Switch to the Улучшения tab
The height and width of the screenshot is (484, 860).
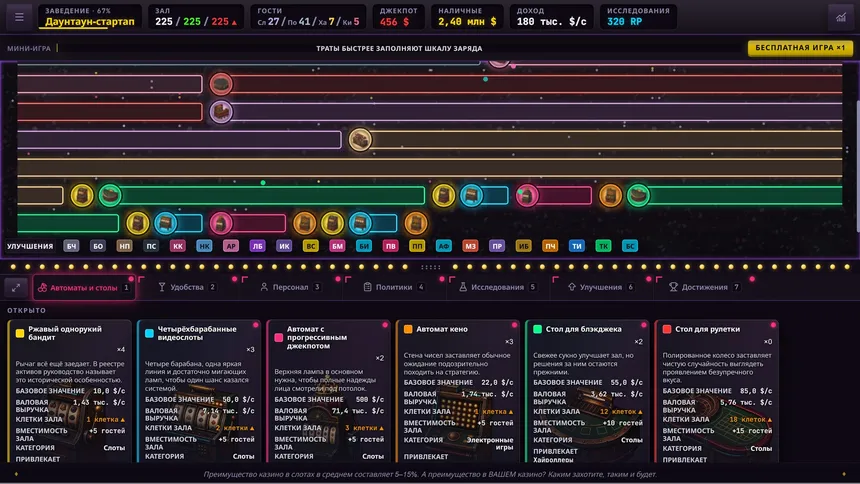pyautogui.click(x=601, y=287)
